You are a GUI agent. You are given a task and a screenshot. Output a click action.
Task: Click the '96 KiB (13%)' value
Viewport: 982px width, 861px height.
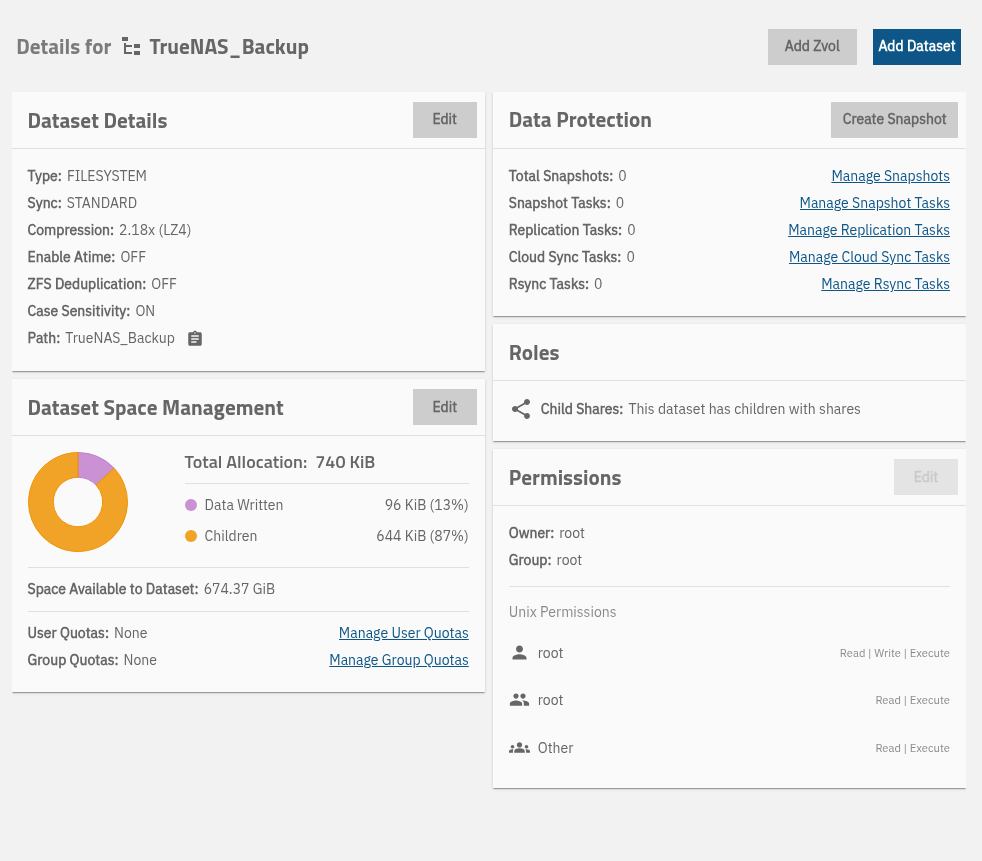426,505
